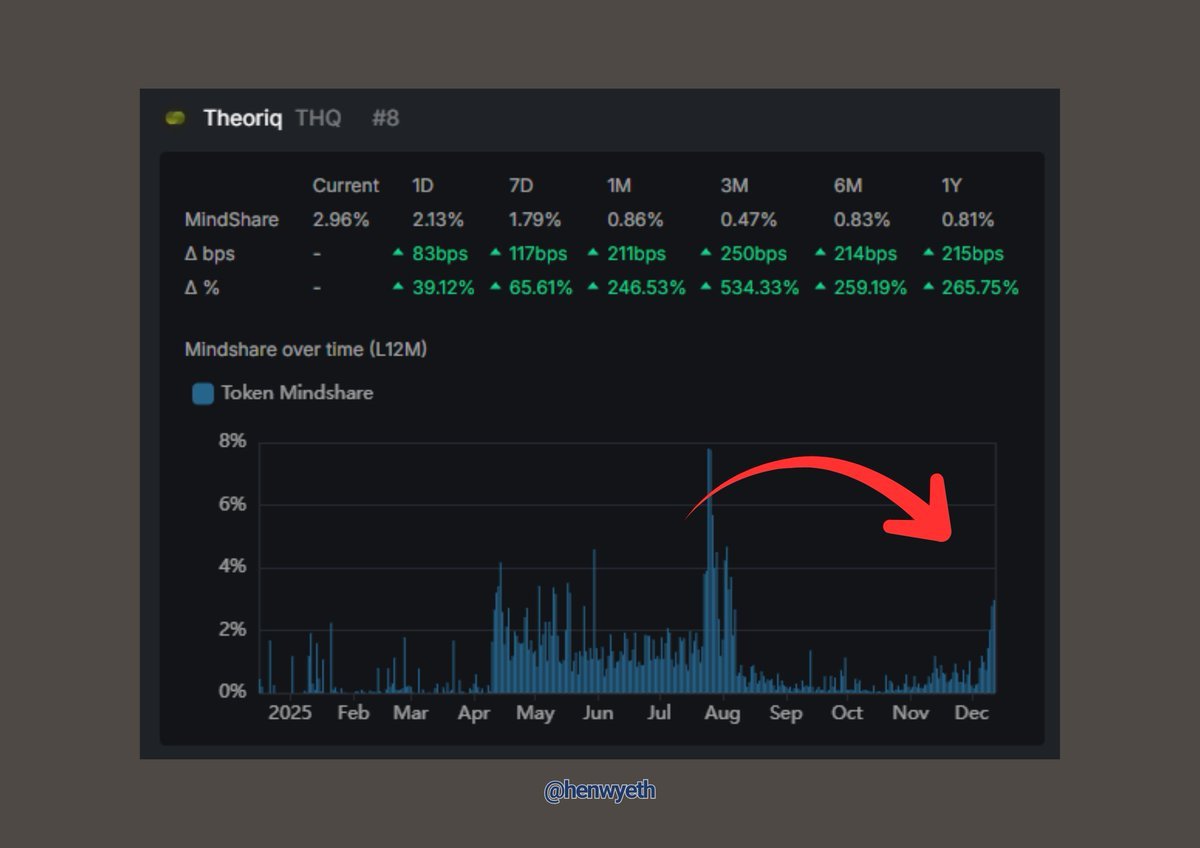Select the 1D column header
This screenshot has width=1200, height=848.
(423, 185)
